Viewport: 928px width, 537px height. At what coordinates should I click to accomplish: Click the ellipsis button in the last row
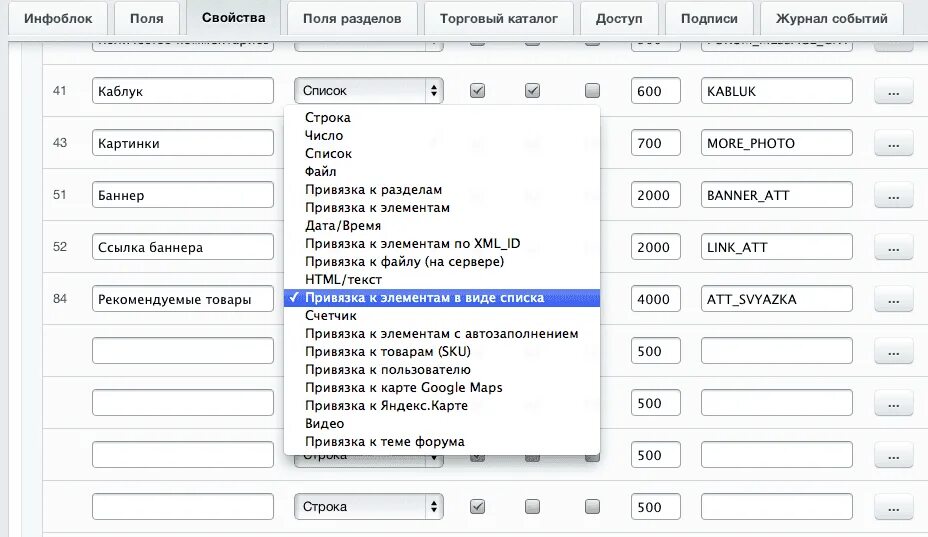click(893, 507)
